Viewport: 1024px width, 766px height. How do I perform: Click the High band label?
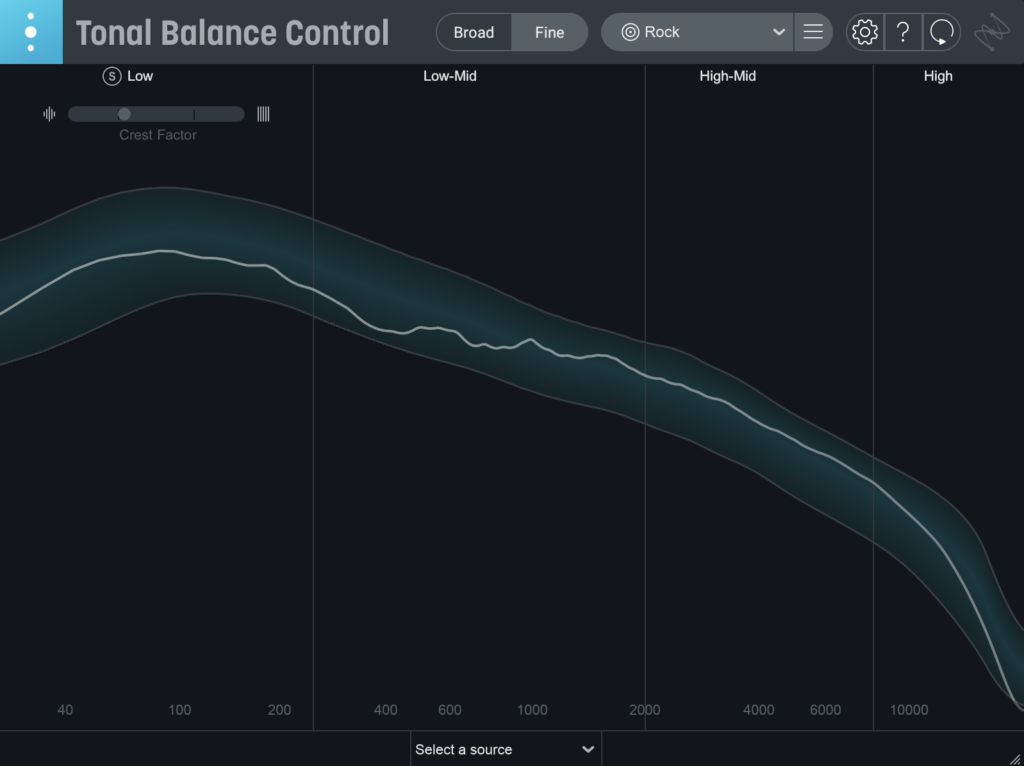tap(938, 75)
